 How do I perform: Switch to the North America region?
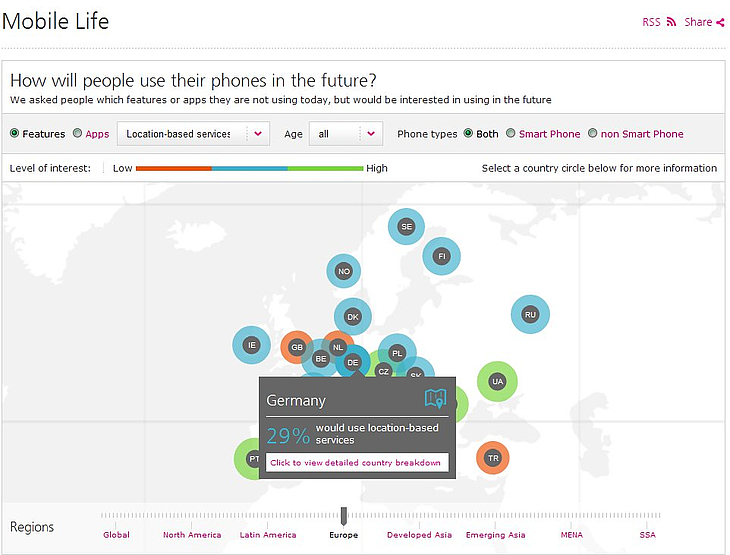click(x=192, y=535)
